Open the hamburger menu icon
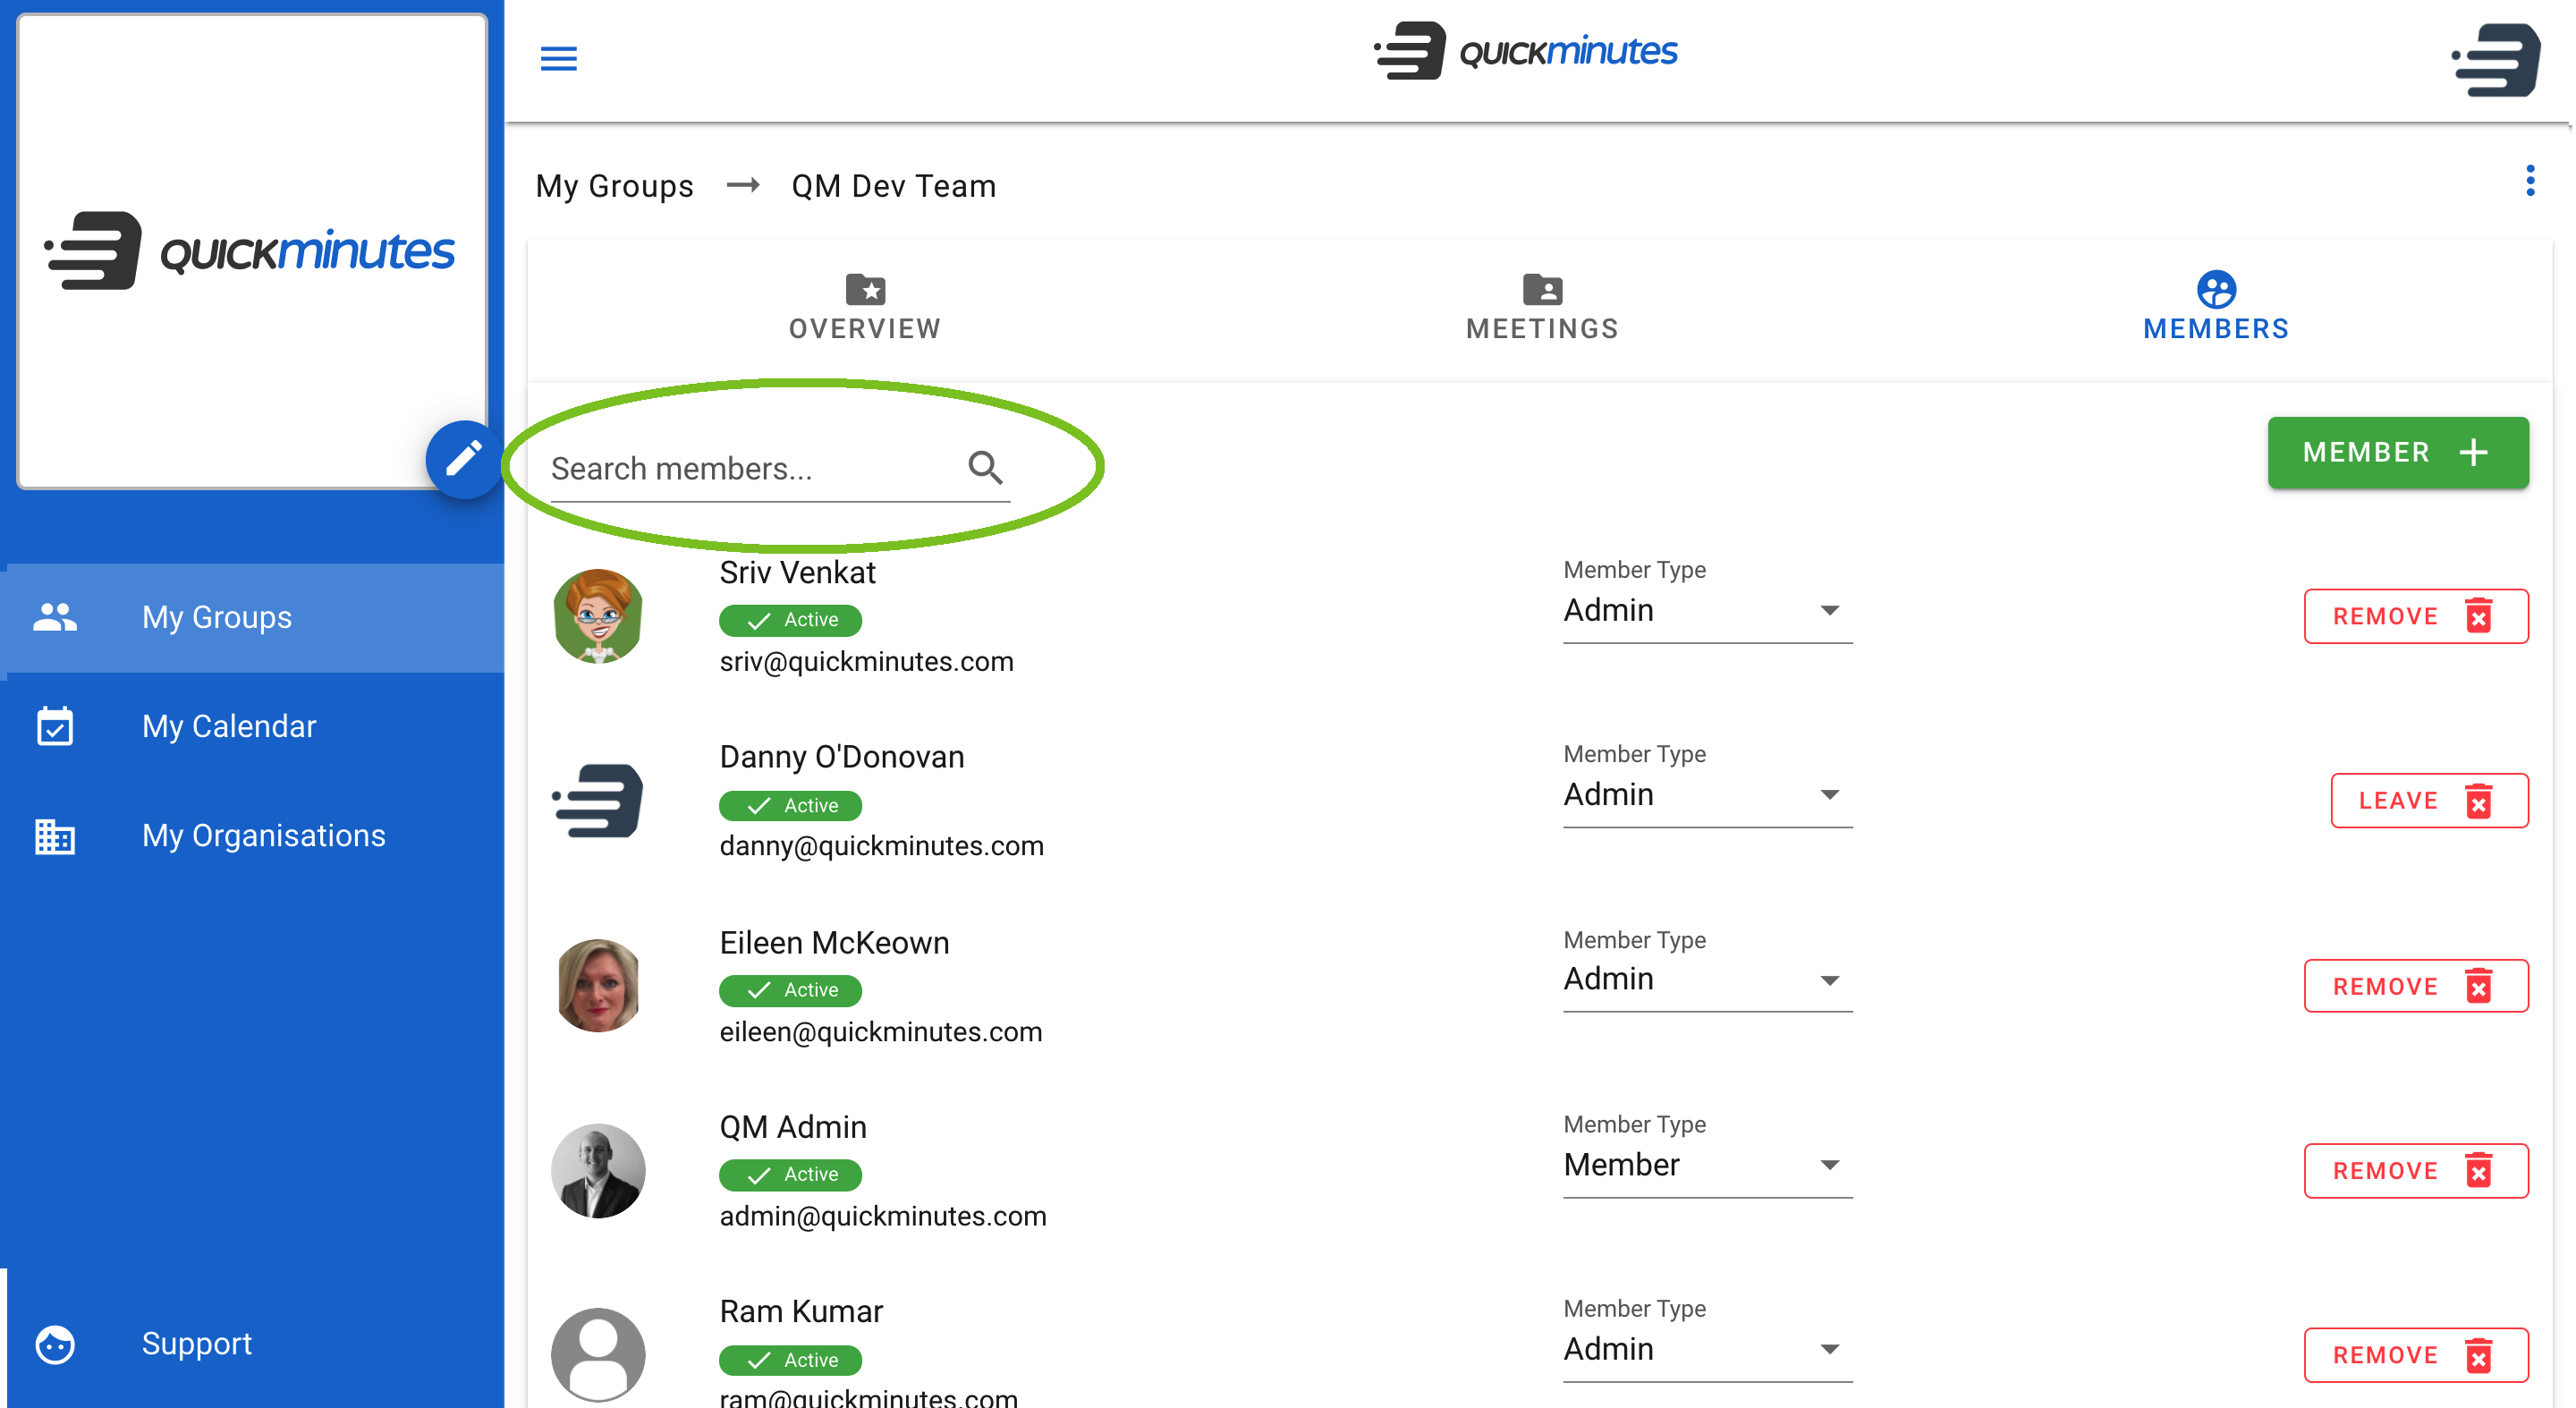Screen dimensions: 2576x1408 click(x=558, y=58)
